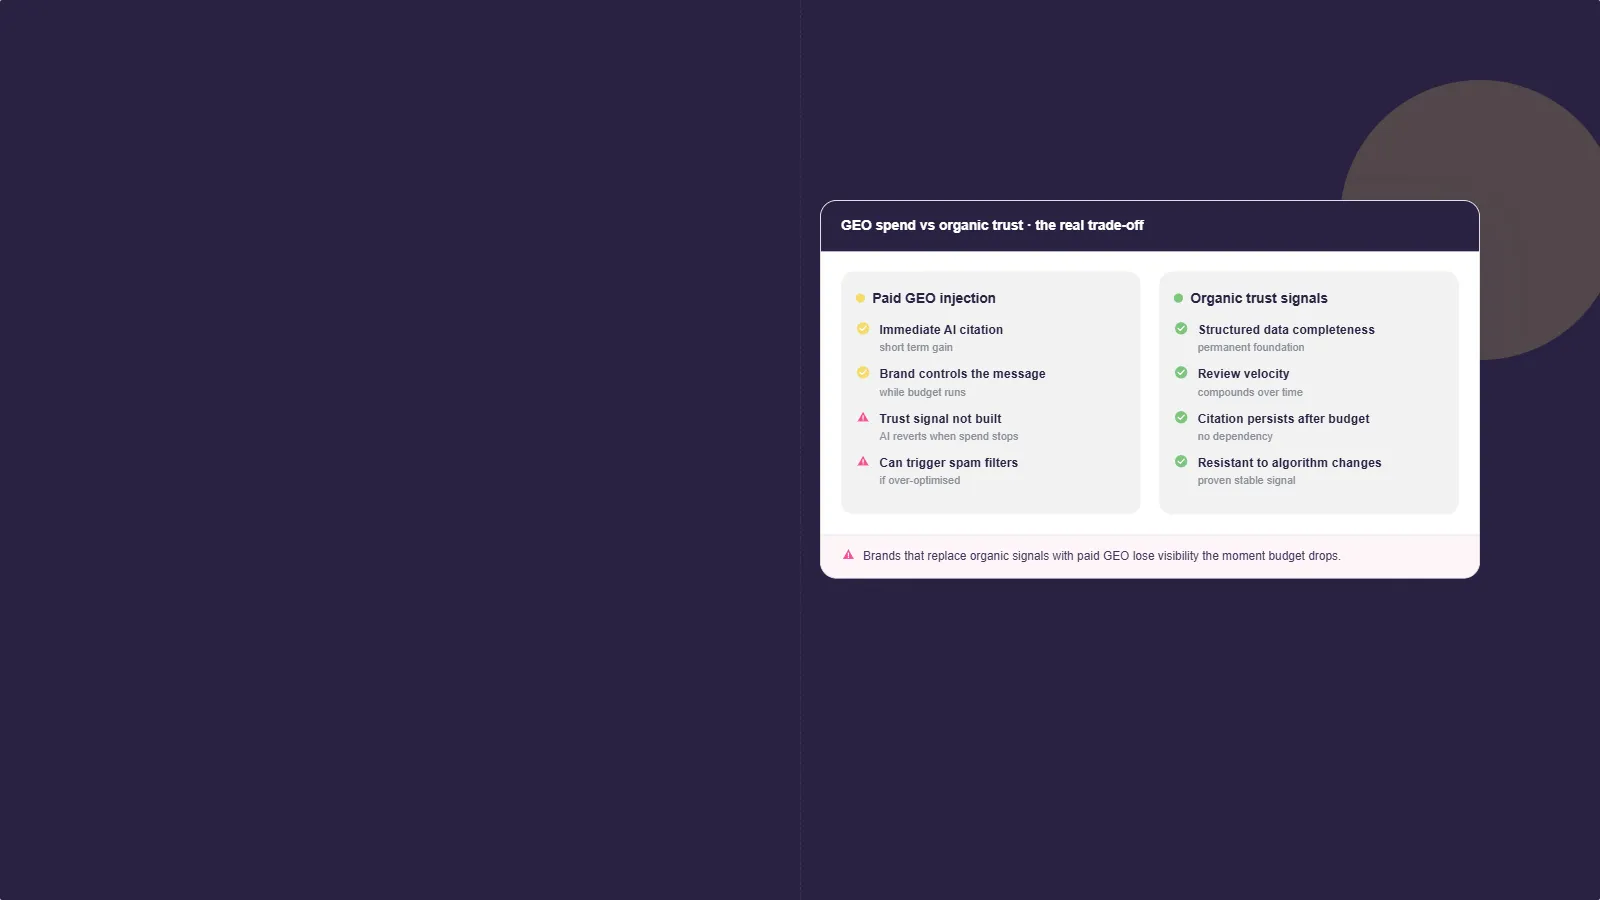Click the green dot beside Organic trust signals
This screenshot has height=900, width=1600.
point(1178,298)
